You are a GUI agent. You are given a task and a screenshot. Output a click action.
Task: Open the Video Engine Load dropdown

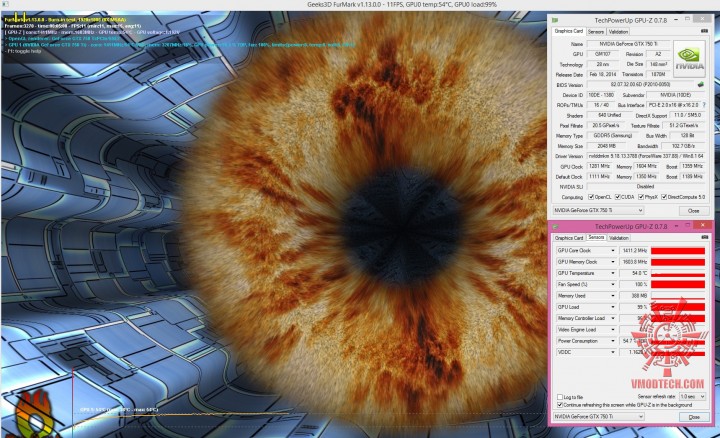click(613, 330)
